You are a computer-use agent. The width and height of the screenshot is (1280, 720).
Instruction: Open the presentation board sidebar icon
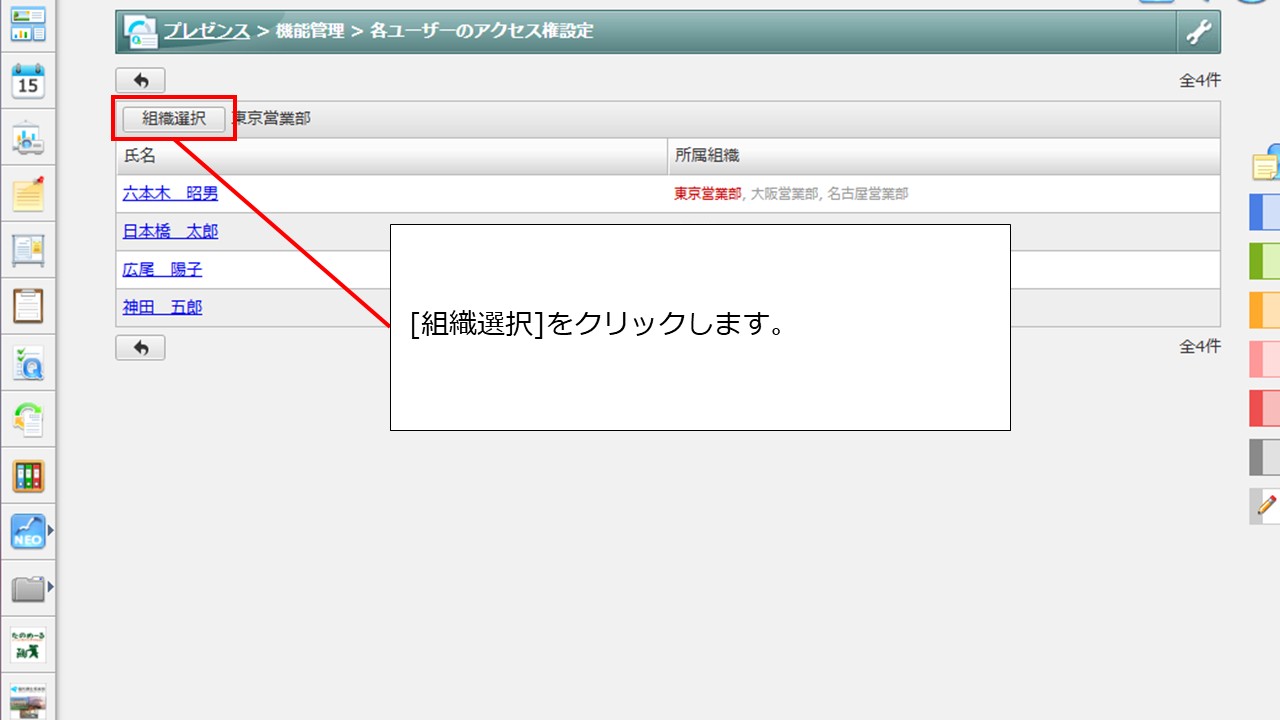(x=28, y=138)
